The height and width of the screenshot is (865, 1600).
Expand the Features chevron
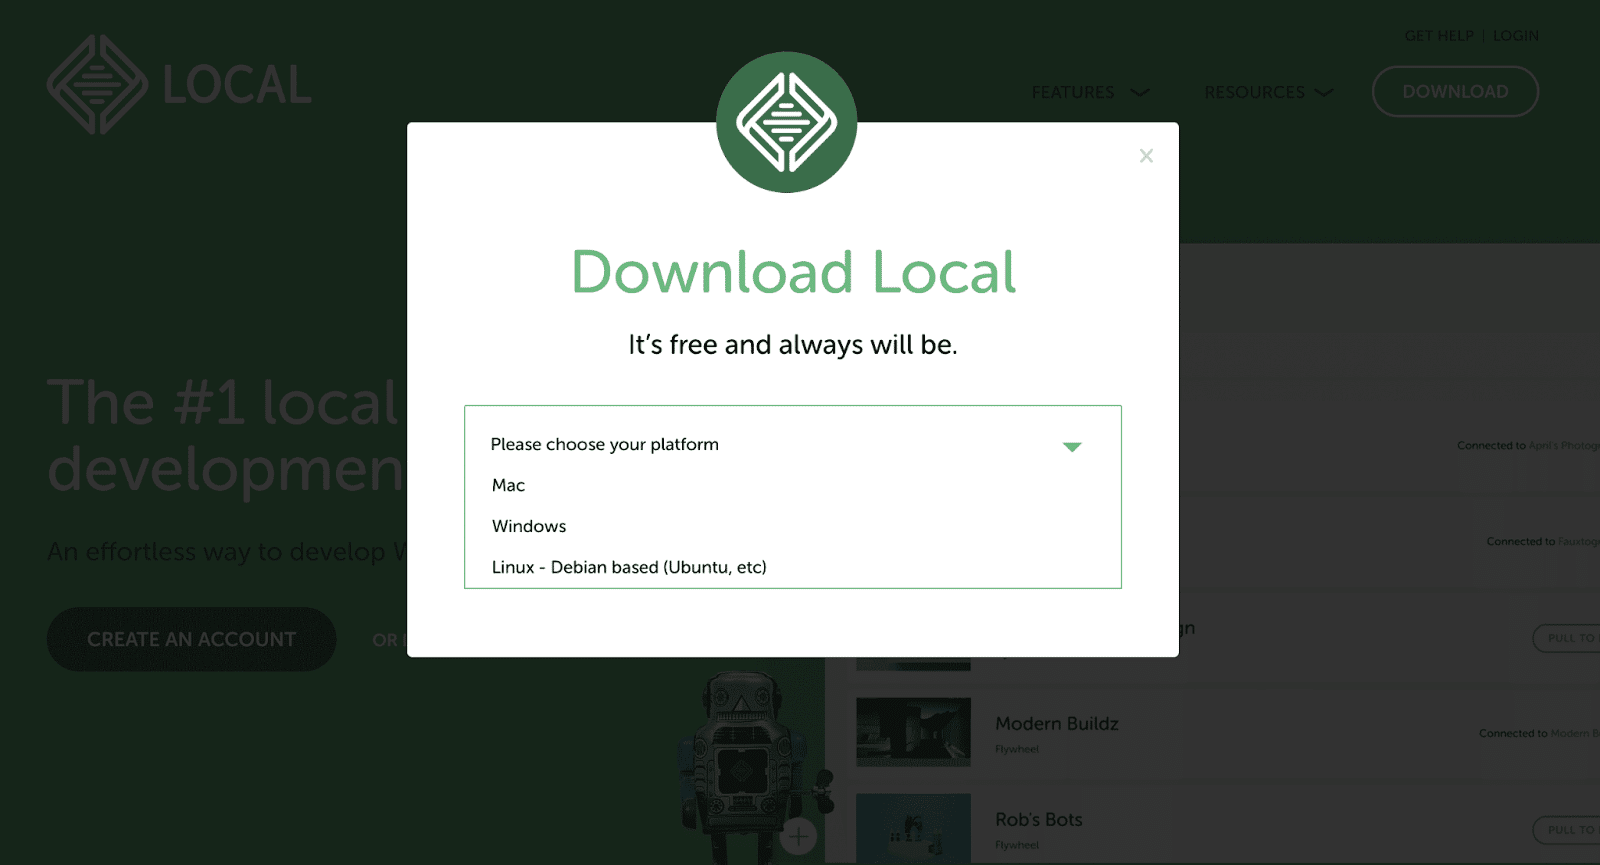tap(1140, 92)
